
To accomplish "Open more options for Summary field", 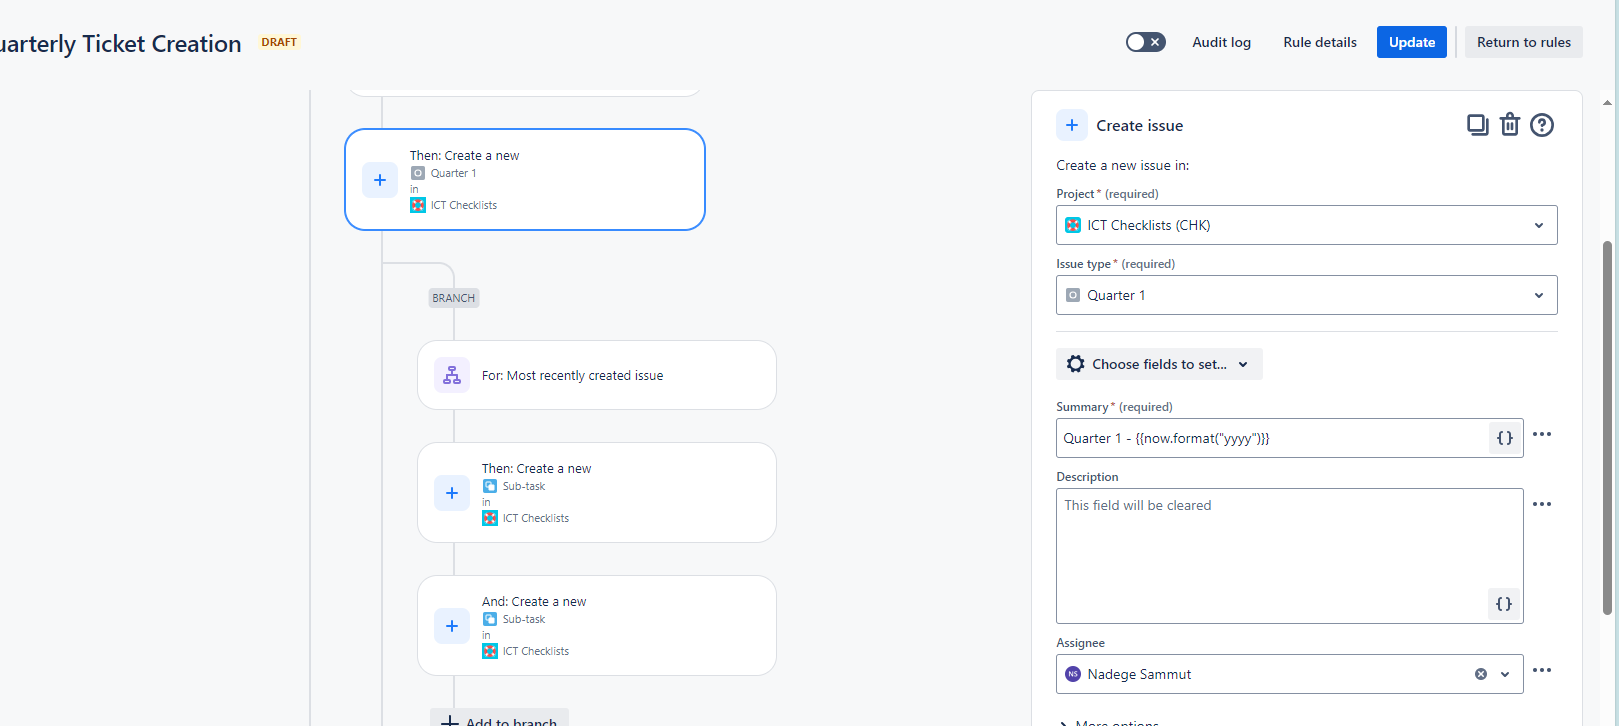I will [x=1542, y=434].
